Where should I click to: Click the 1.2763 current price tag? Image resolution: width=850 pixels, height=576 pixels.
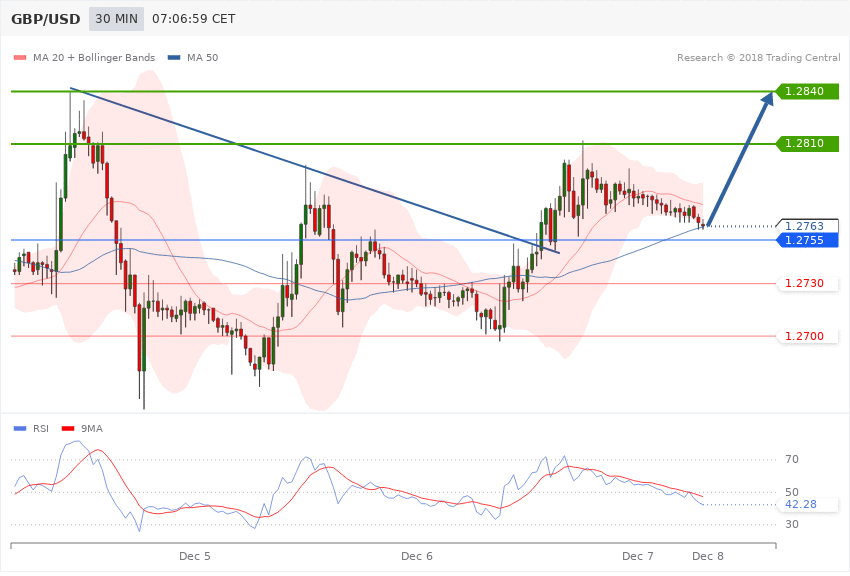808,225
